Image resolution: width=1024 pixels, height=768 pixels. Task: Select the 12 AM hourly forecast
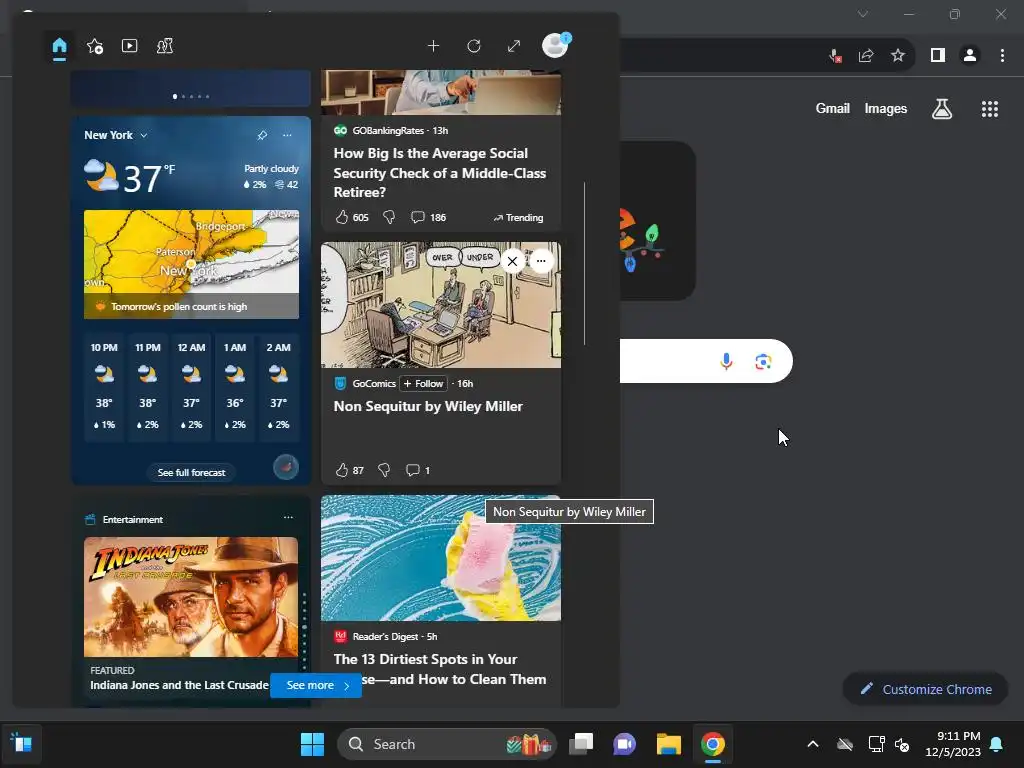(x=191, y=387)
